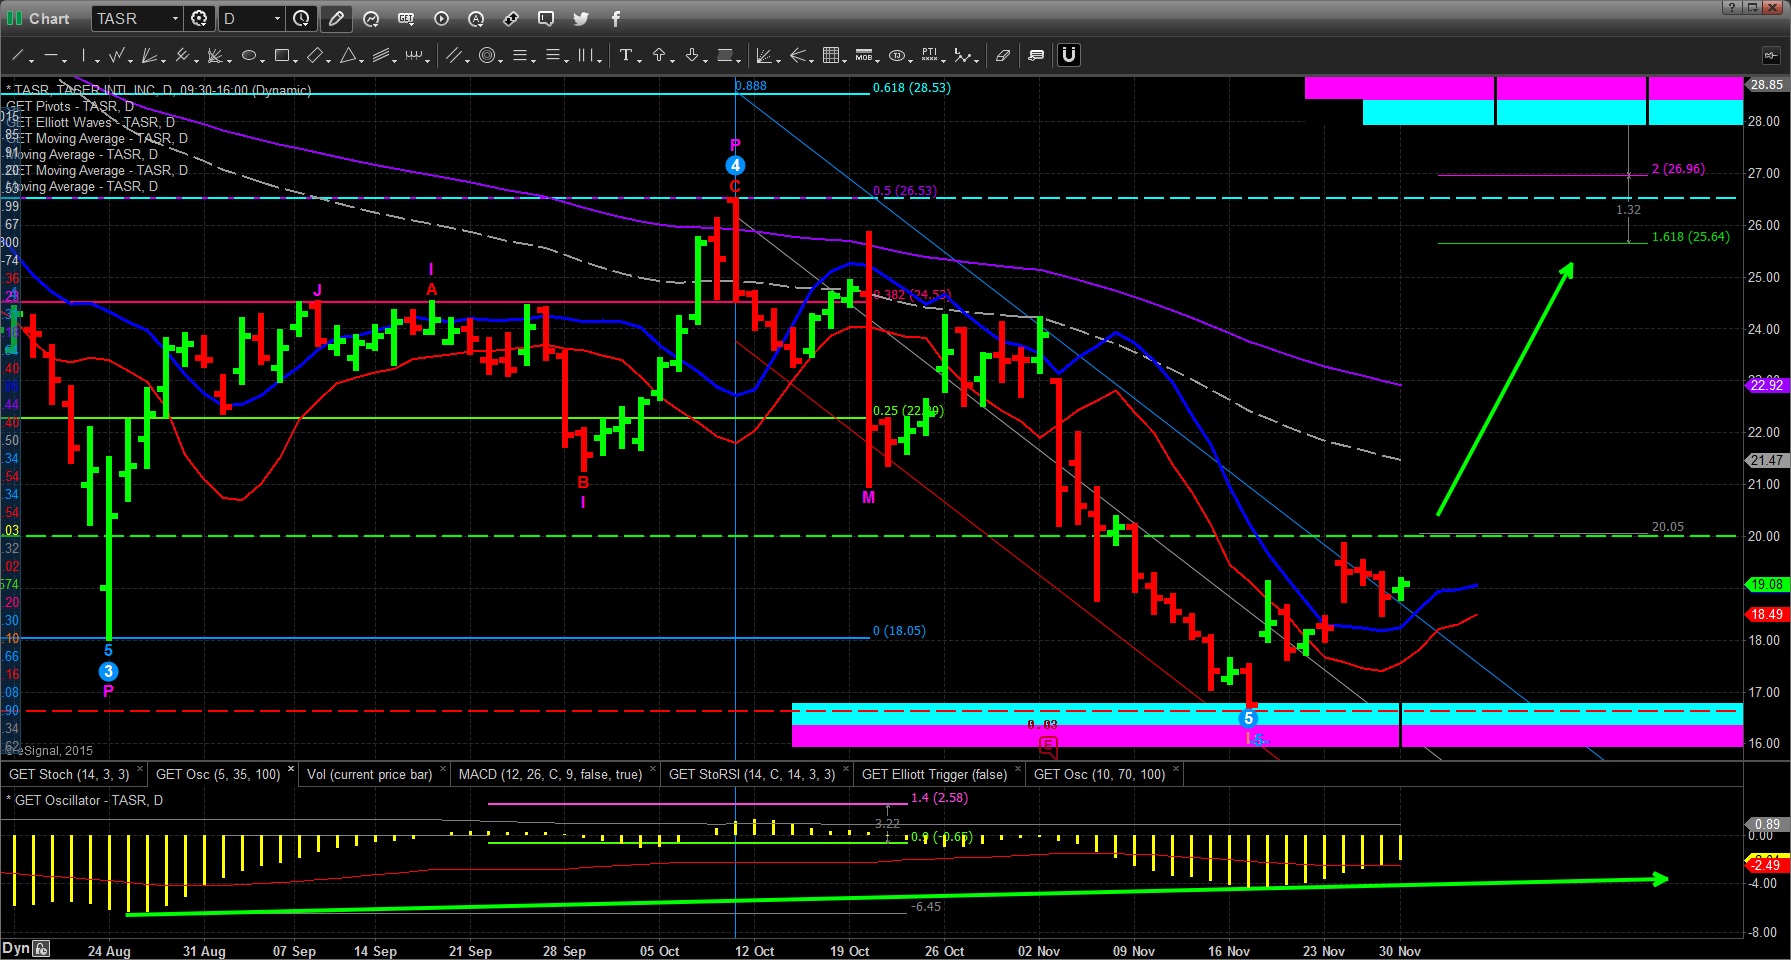Select the vertical line tool

[84, 56]
